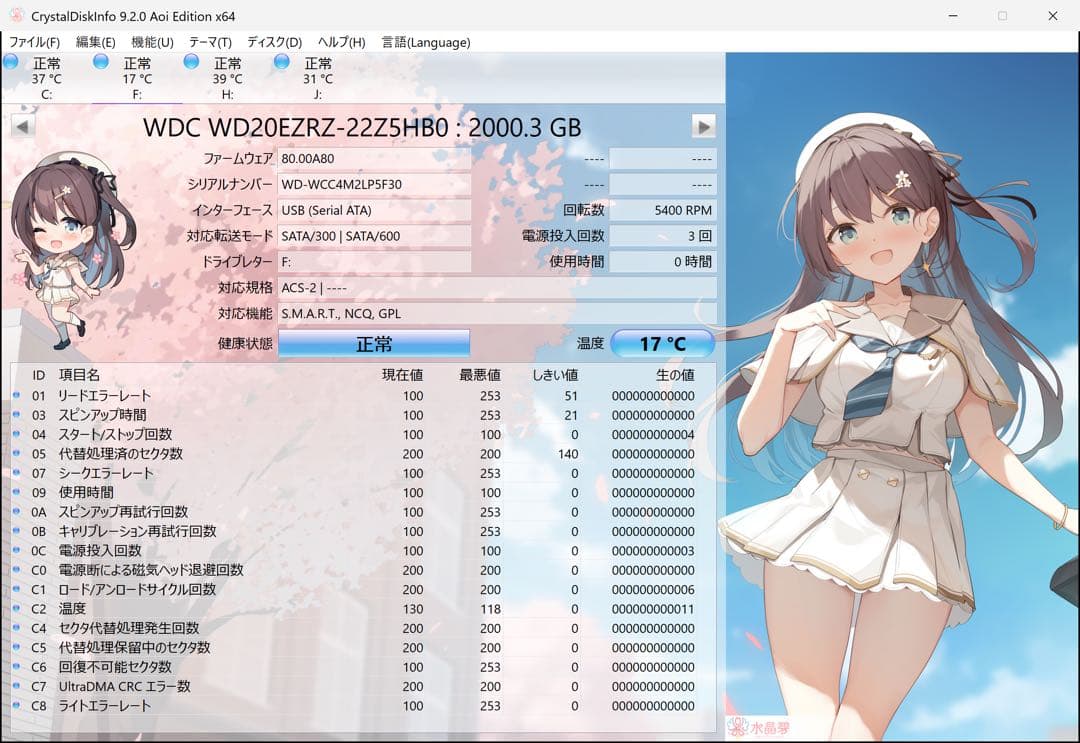Select row C4 セクタ代替処理発生回数
1080x743 pixels.
pos(363,629)
